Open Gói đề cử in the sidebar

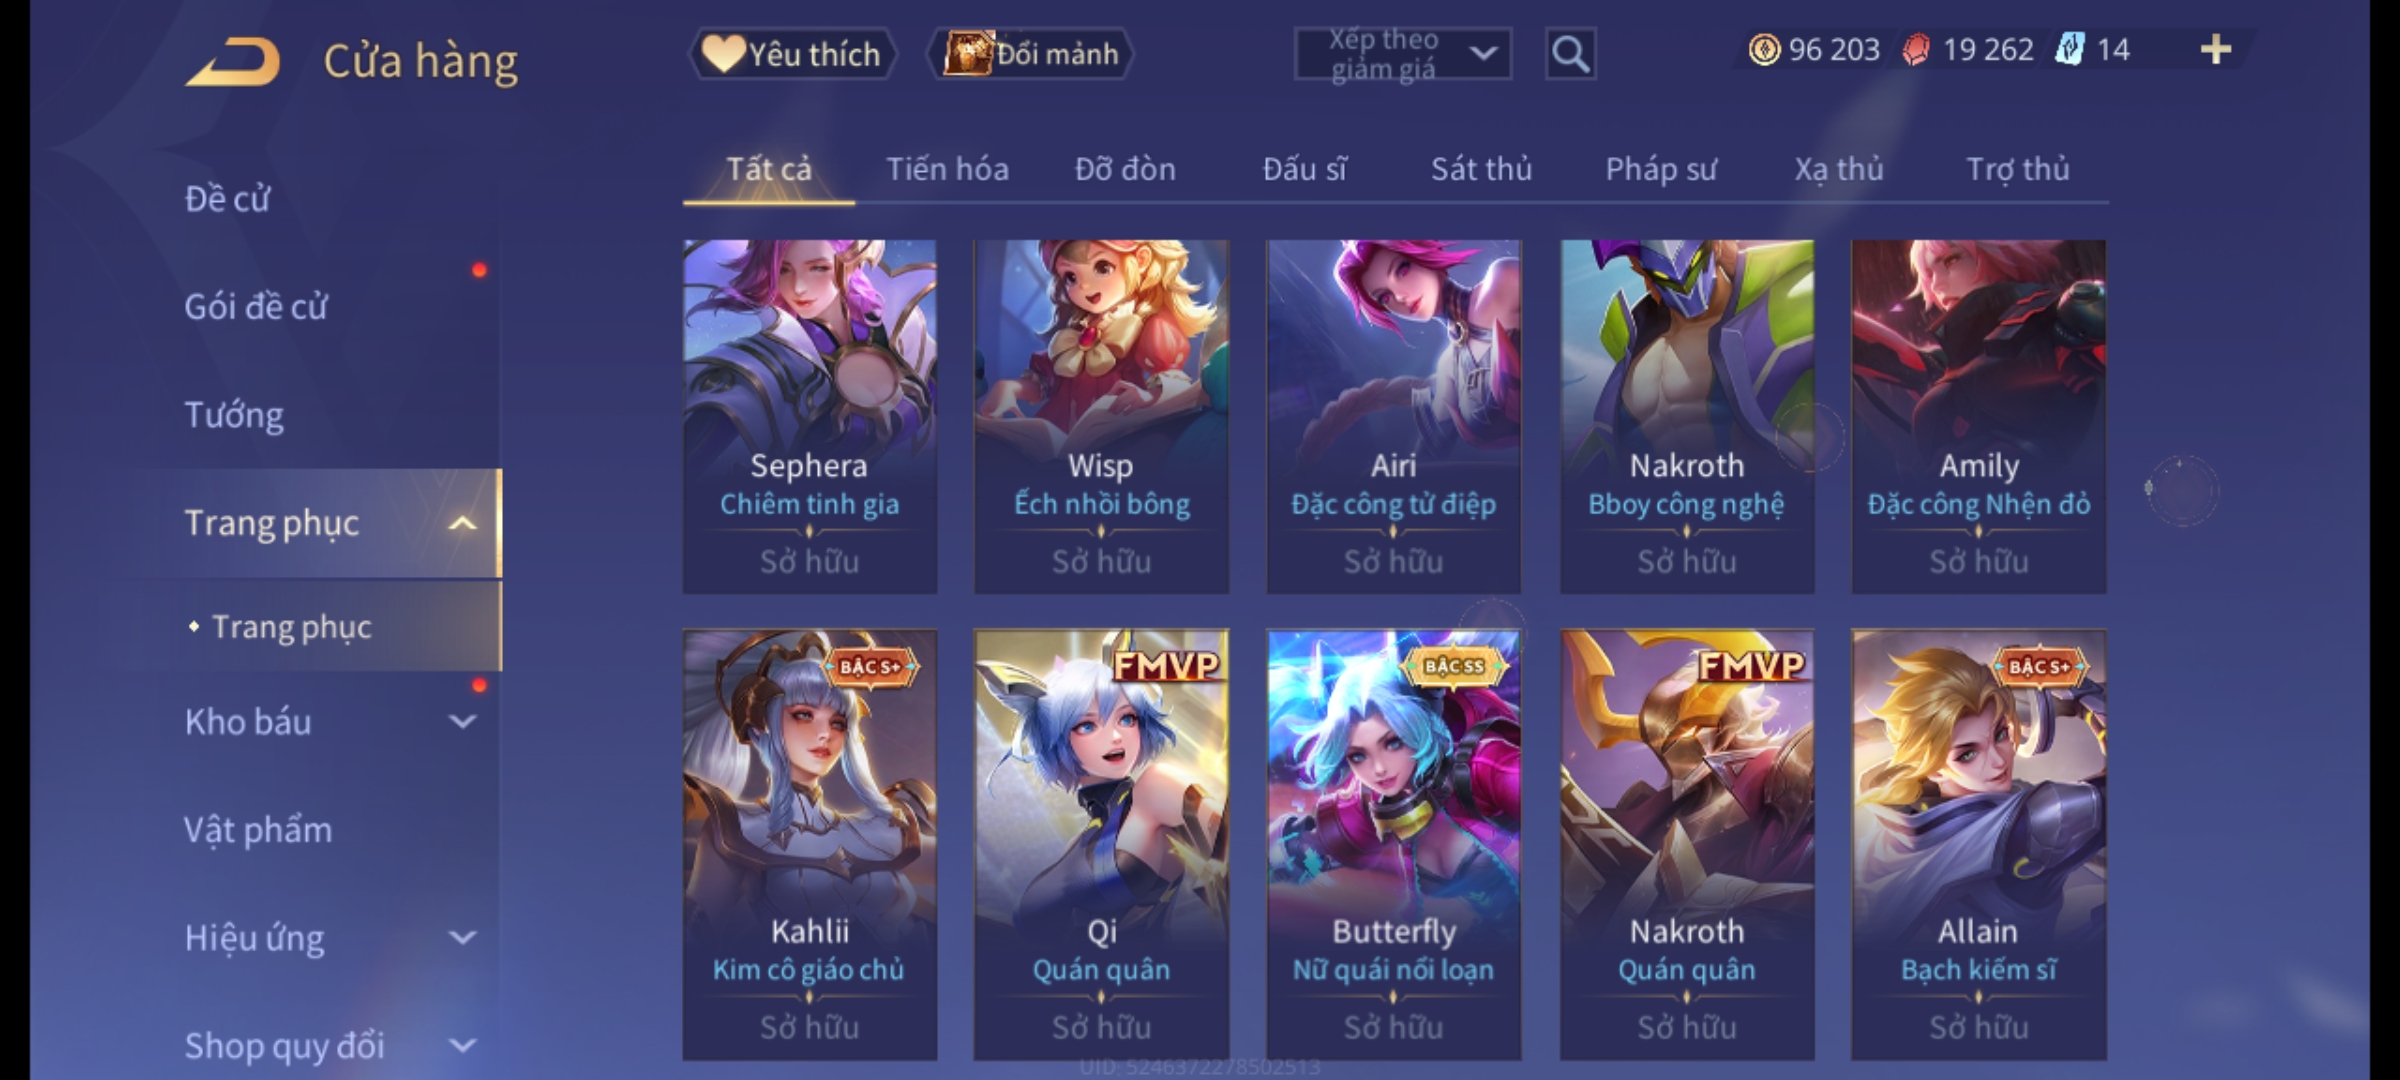point(255,306)
